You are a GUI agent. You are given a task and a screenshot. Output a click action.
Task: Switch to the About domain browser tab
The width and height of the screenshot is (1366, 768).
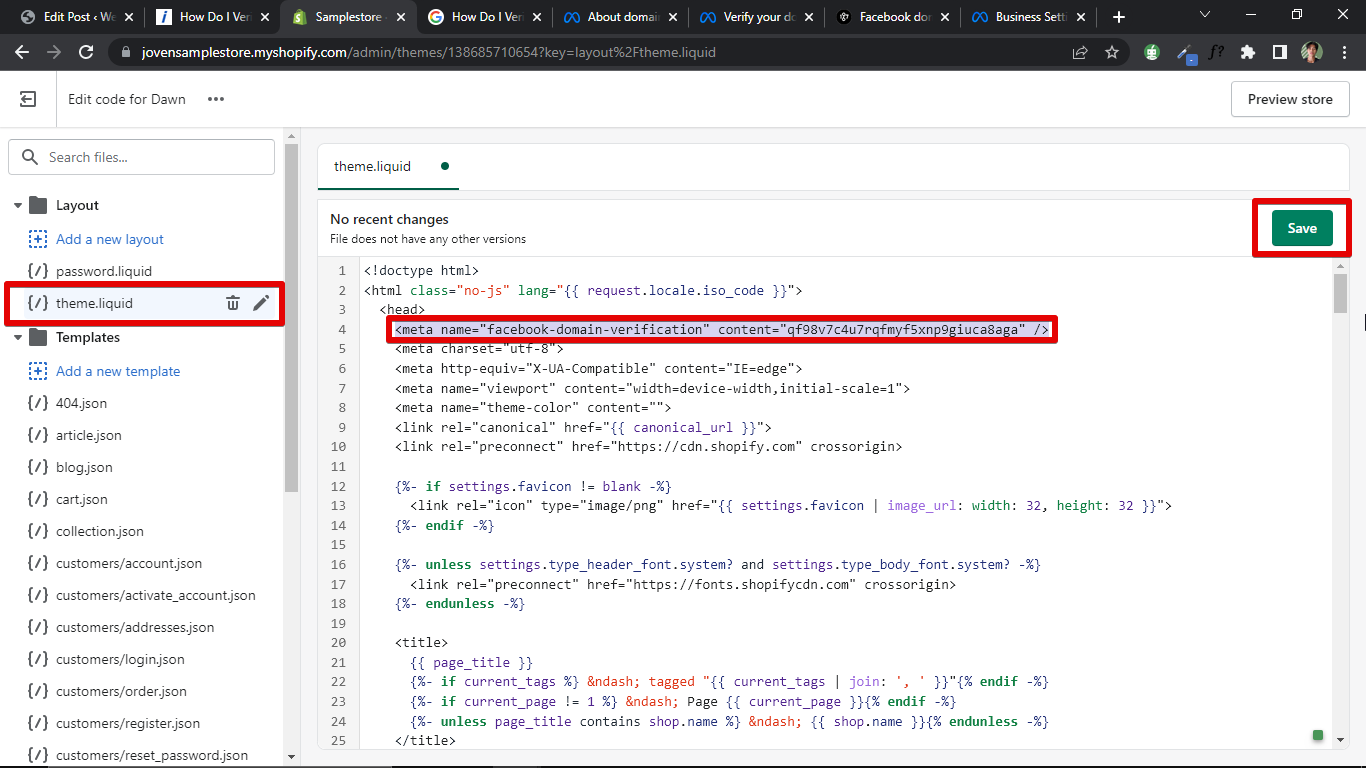(x=620, y=17)
